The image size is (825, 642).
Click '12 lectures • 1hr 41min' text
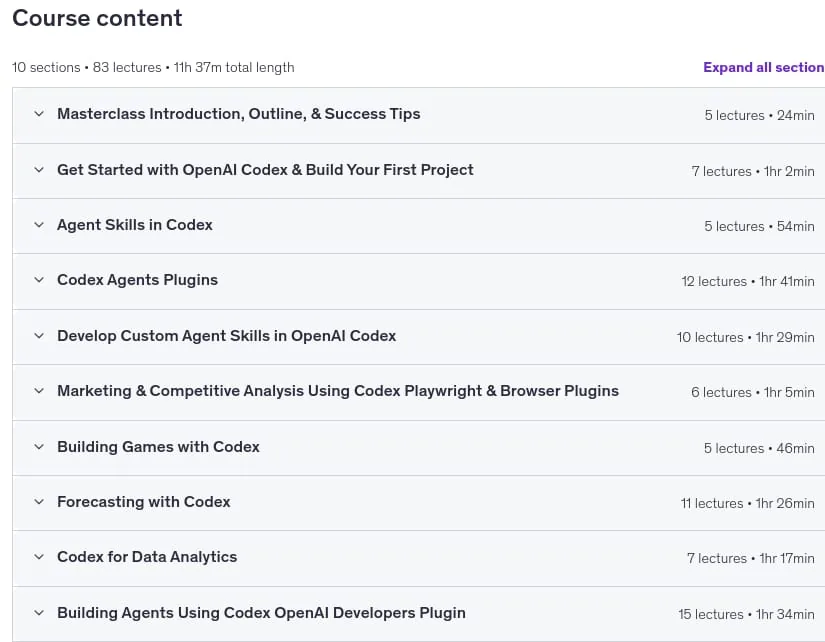click(748, 282)
